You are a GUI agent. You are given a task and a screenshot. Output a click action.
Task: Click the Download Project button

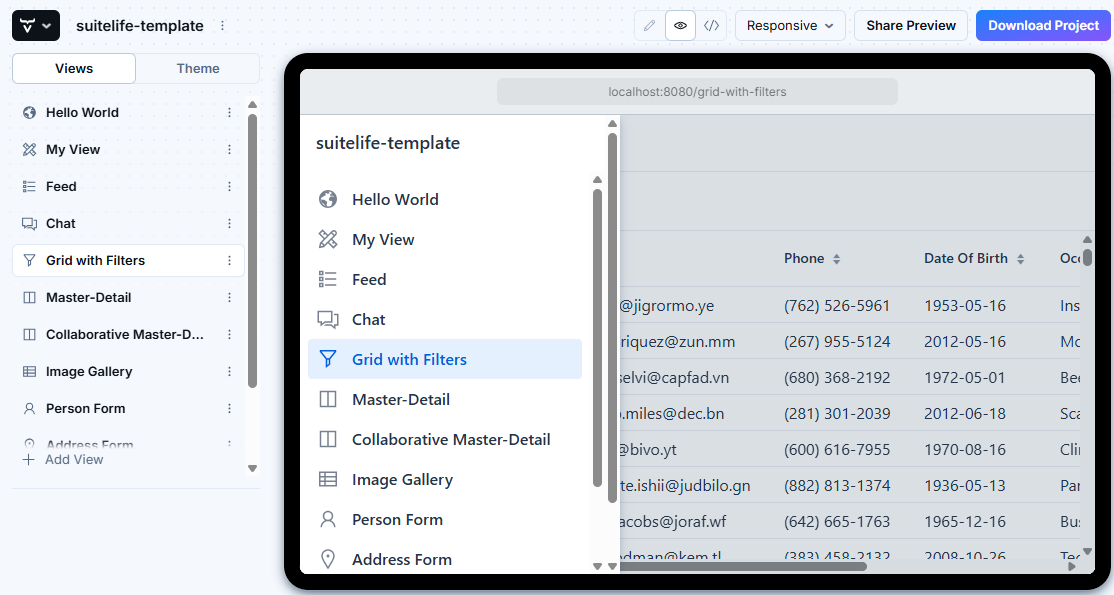(x=1043, y=26)
